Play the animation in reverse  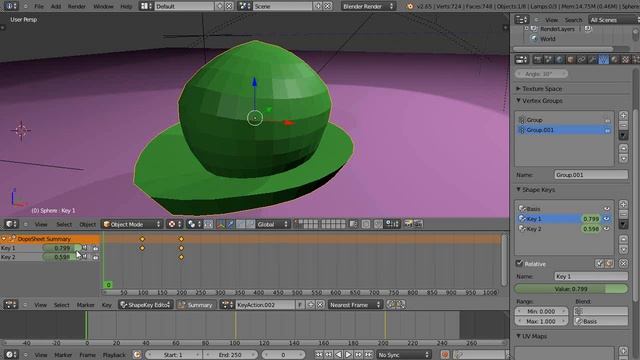(338, 355)
